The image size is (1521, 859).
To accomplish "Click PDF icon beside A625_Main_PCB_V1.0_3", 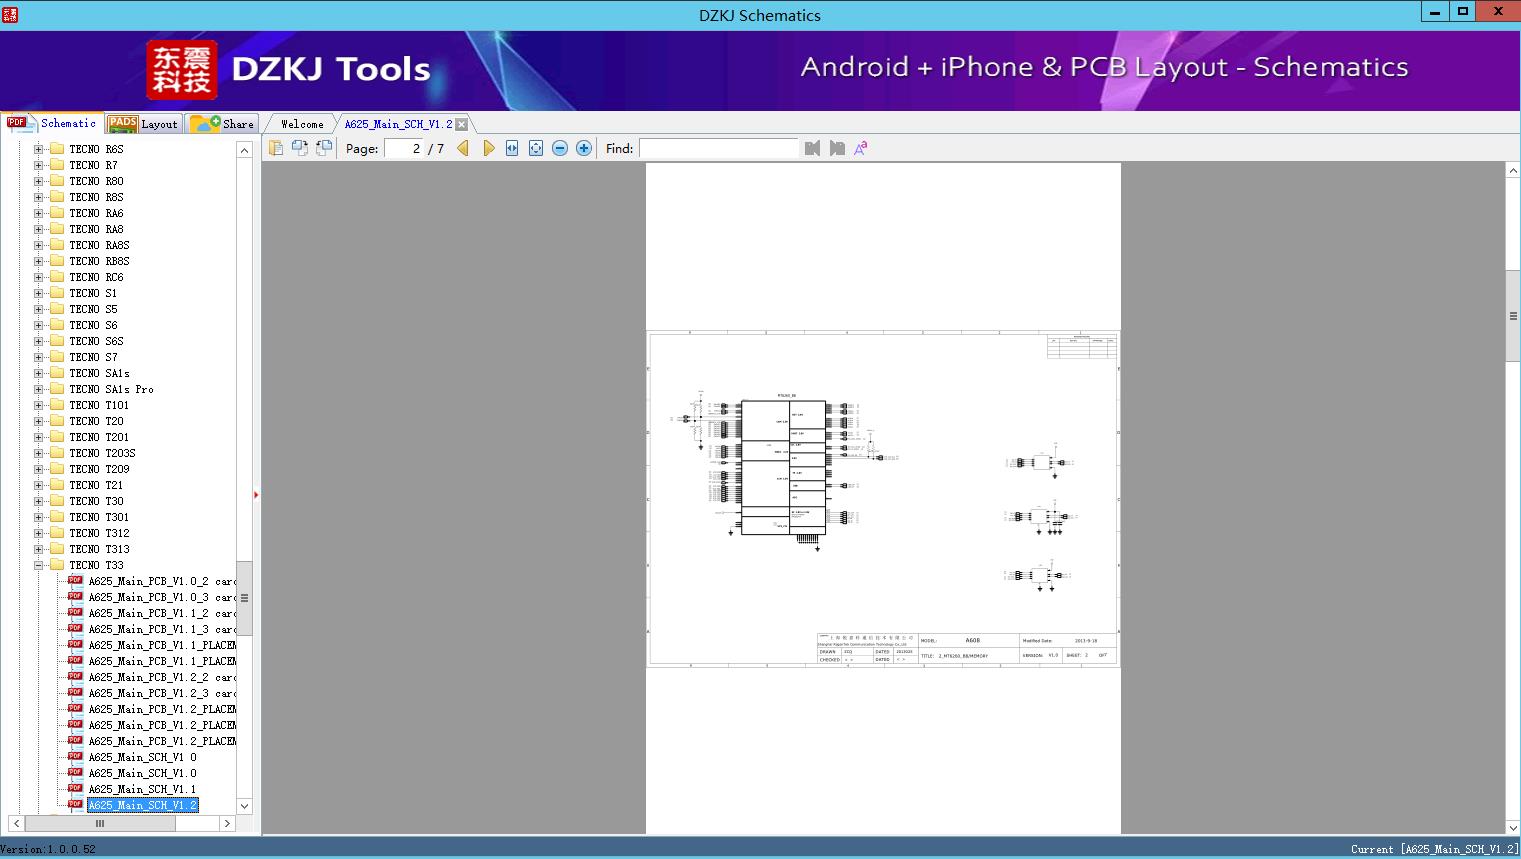I will (x=75, y=596).
